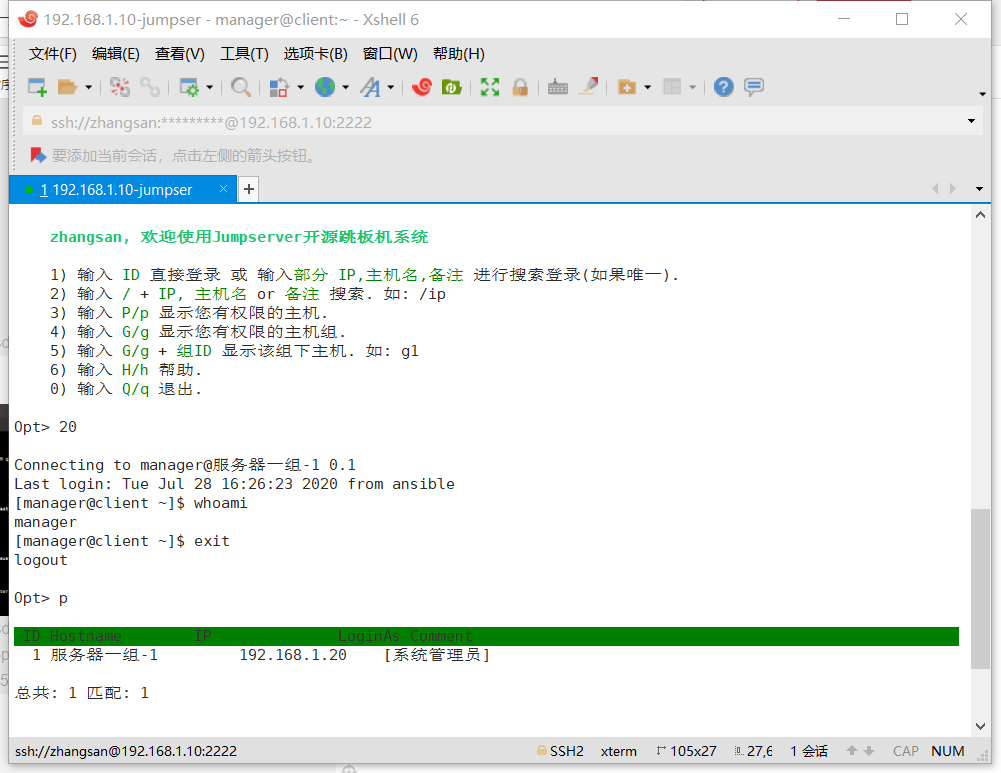Open the 查看(V) menu
This screenshot has width=1001, height=773.
(x=179, y=54)
